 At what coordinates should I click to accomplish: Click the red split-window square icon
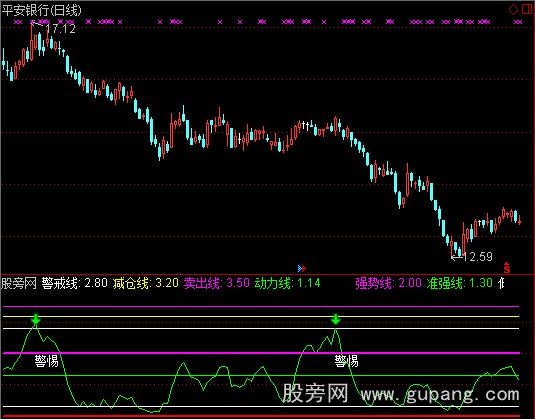(526, 9)
